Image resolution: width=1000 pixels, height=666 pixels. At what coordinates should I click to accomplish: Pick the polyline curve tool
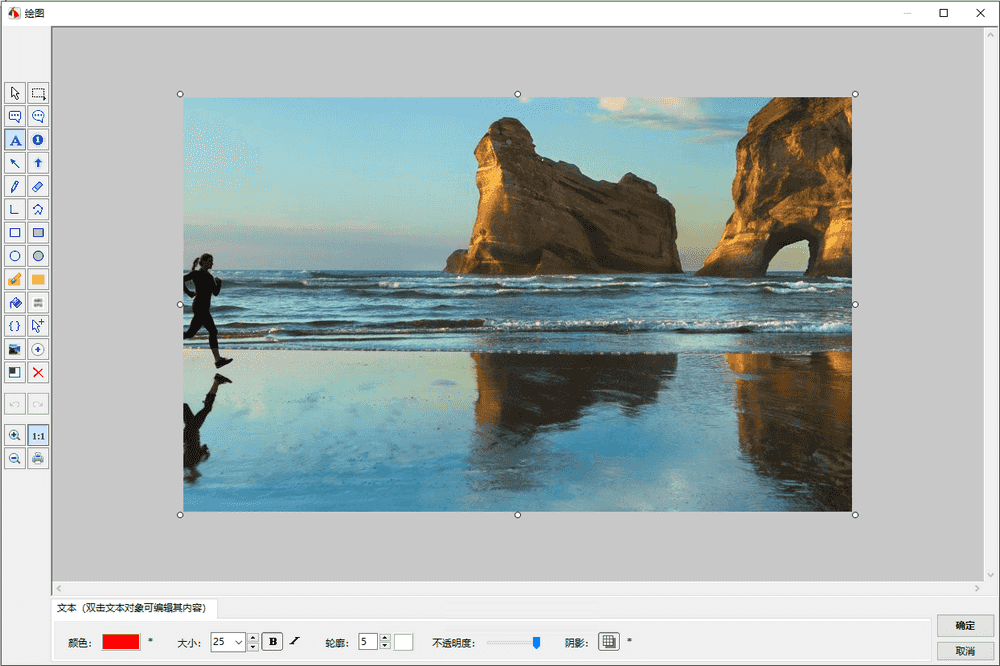[x=38, y=209]
